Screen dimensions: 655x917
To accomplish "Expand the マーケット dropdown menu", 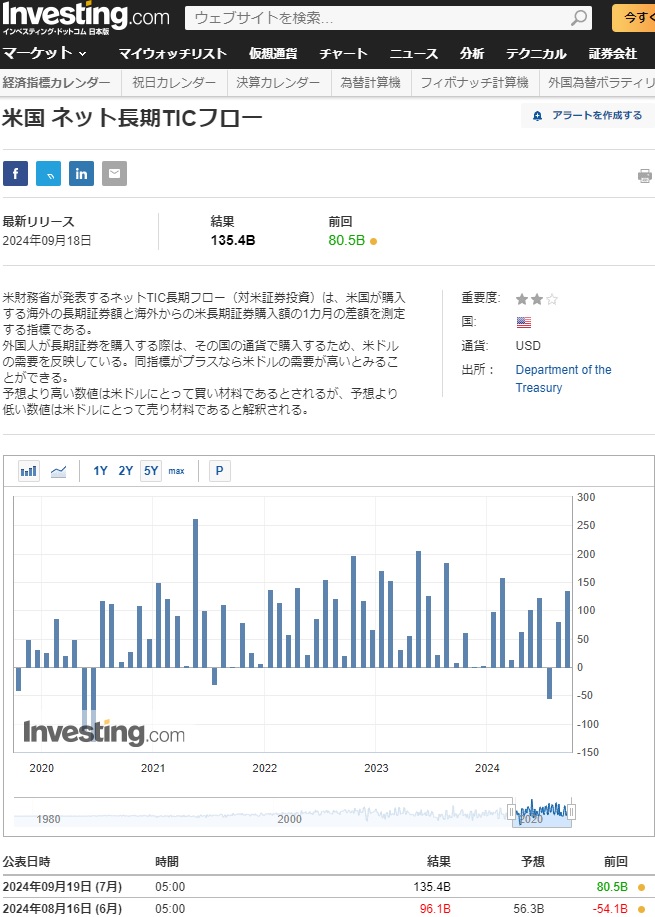I will pyautogui.click(x=44, y=53).
